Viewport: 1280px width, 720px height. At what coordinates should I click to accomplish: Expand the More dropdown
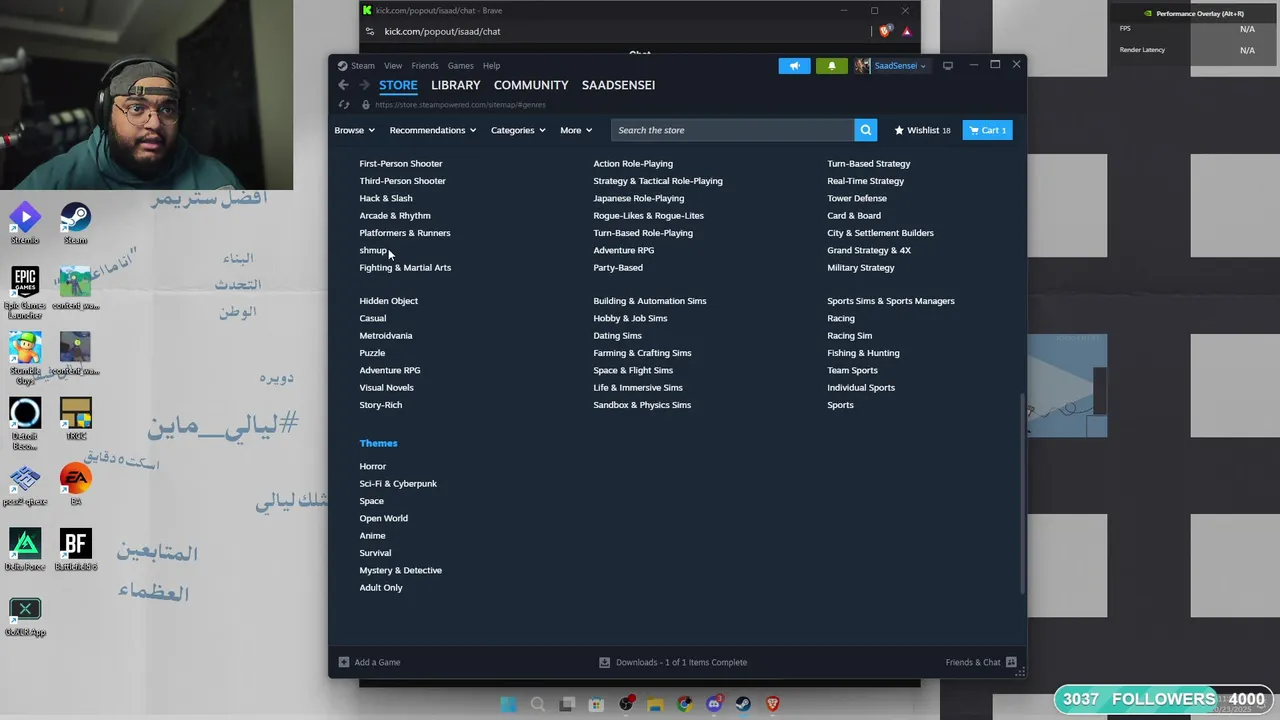(x=576, y=130)
